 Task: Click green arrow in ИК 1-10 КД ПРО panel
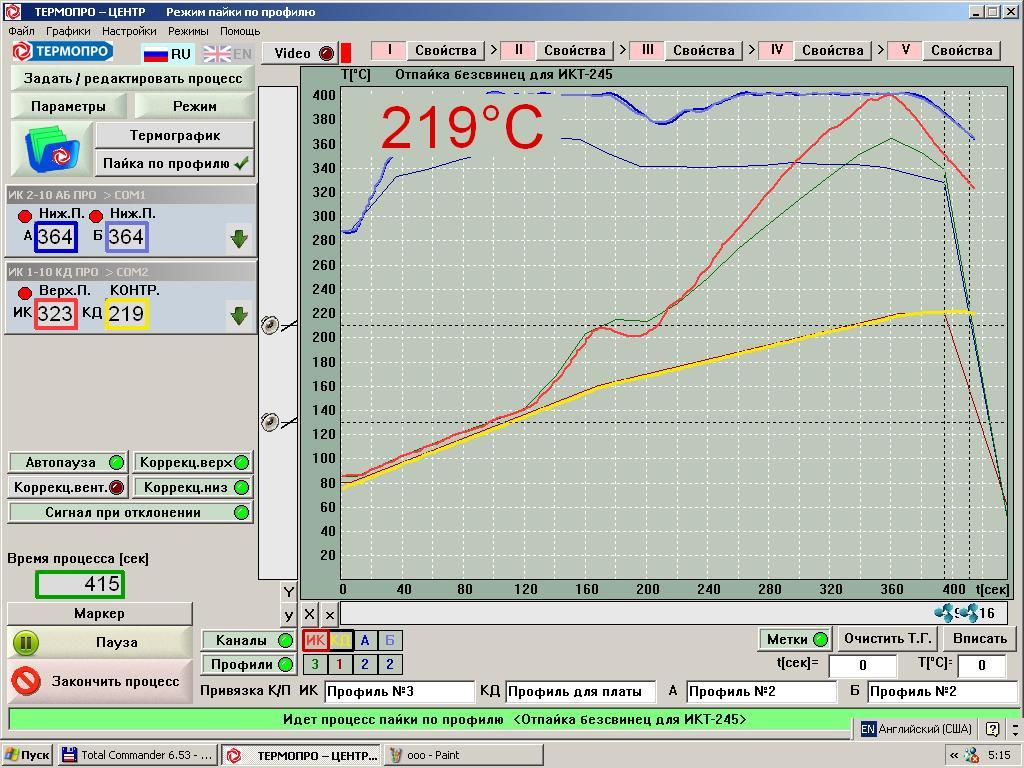239,316
